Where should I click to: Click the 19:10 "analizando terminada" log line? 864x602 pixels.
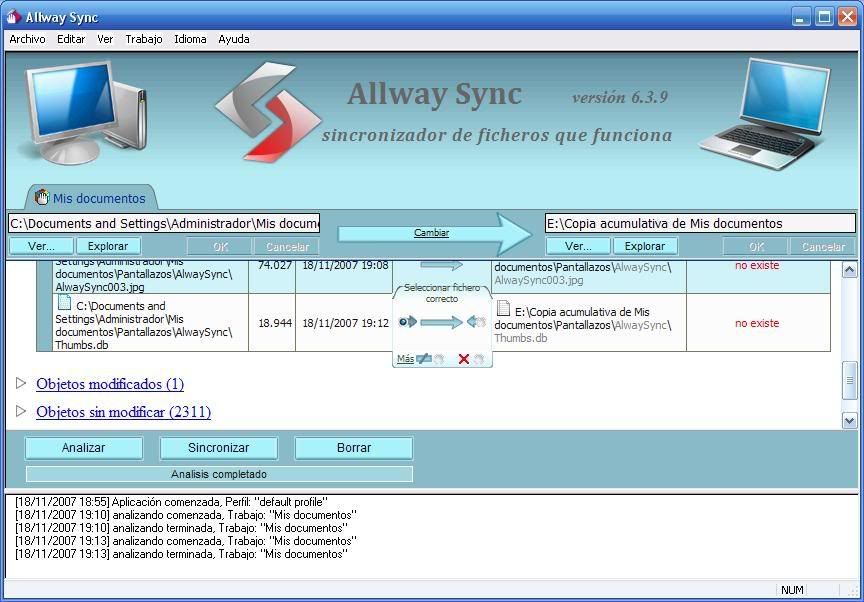[181, 528]
